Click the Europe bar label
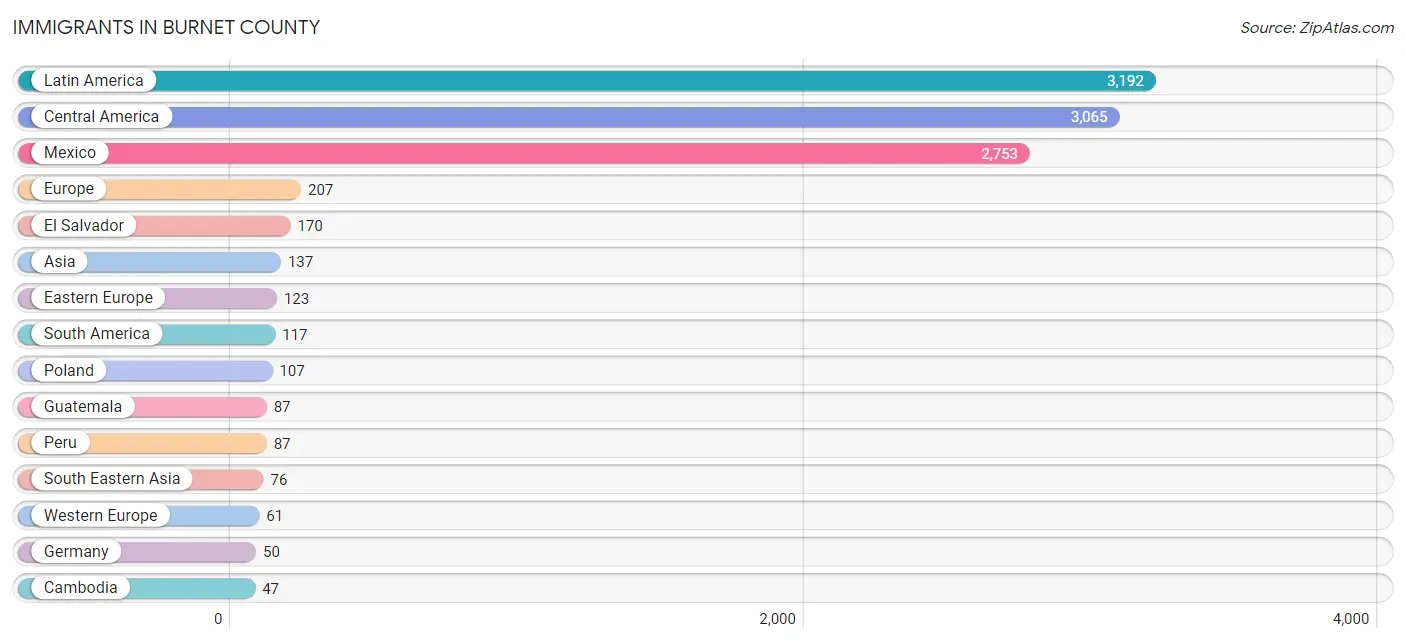Viewport: 1406px width, 643px height. (x=68, y=189)
